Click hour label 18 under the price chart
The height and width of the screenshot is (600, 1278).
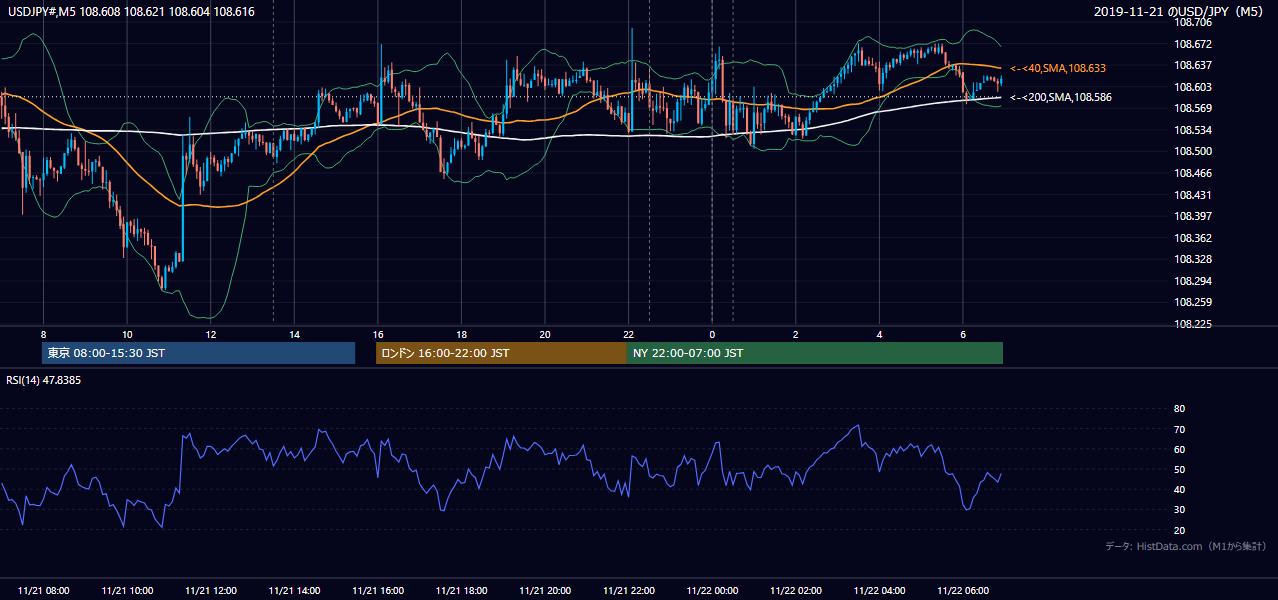[461, 334]
